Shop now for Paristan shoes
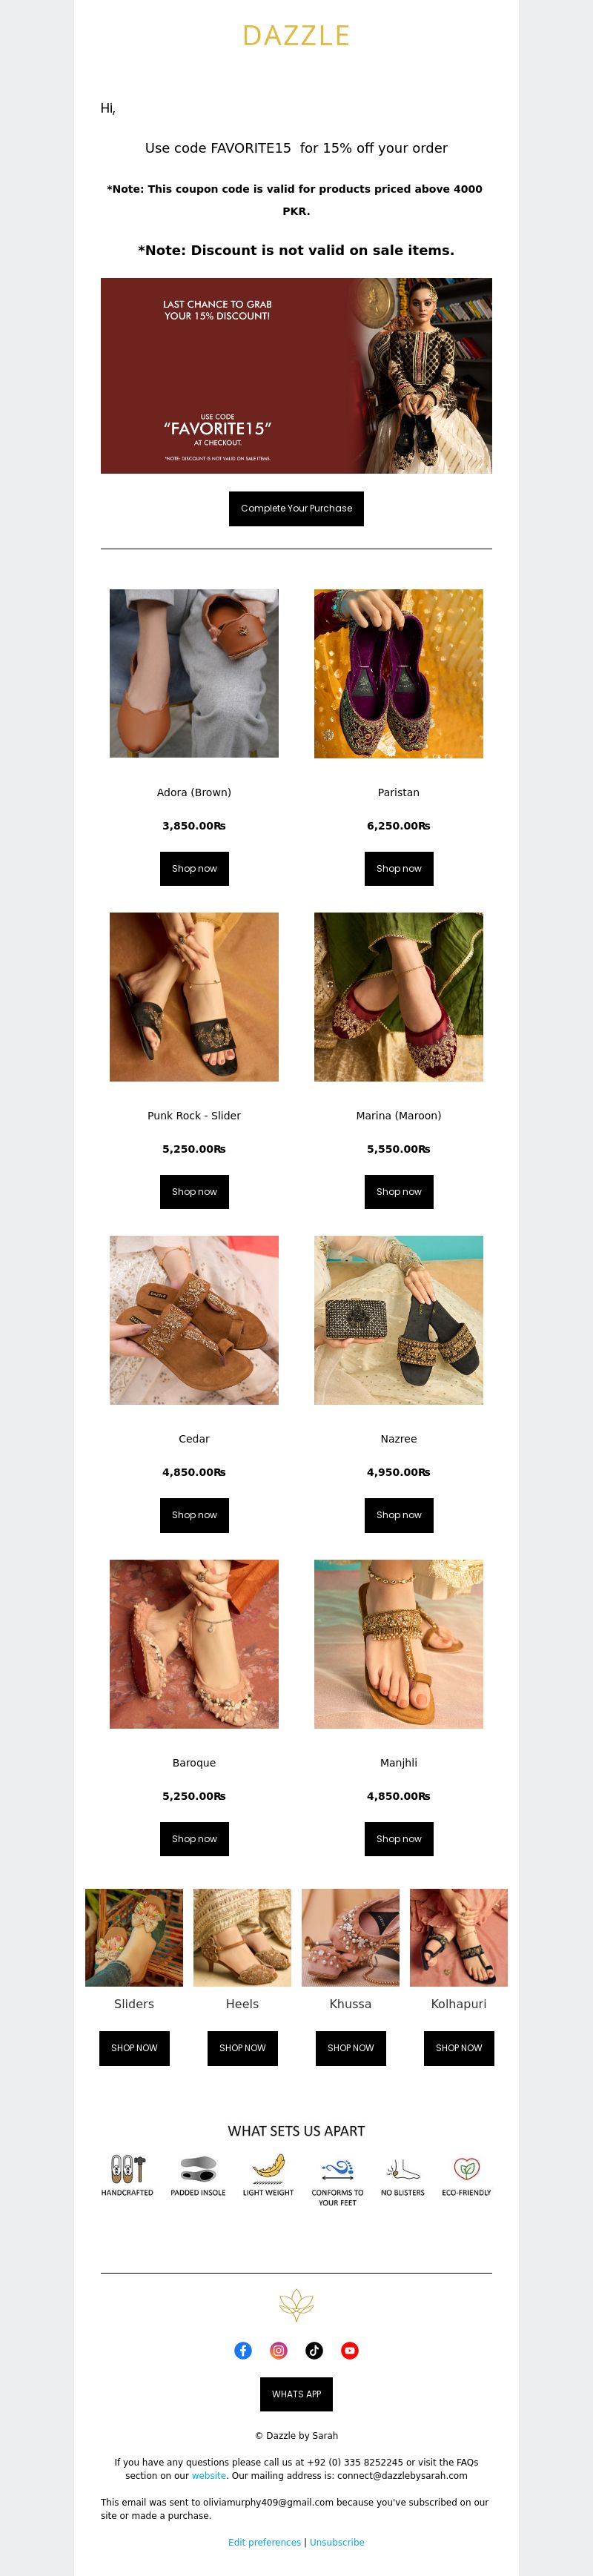The width and height of the screenshot is (593, 2576). click(x=399, y=868)
